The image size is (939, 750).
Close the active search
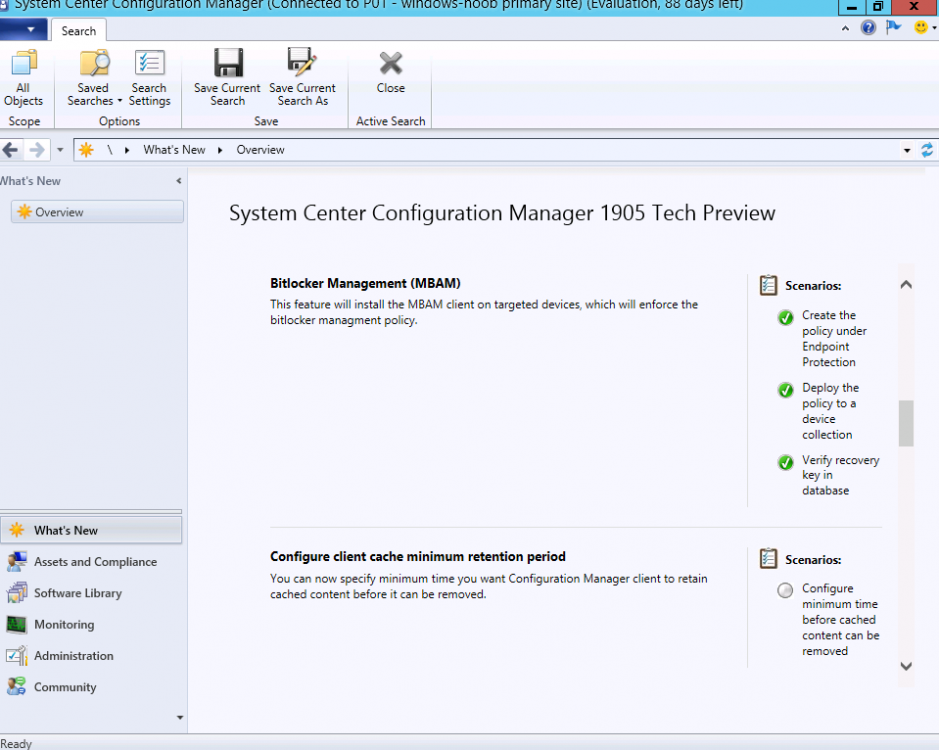point(390,63)
